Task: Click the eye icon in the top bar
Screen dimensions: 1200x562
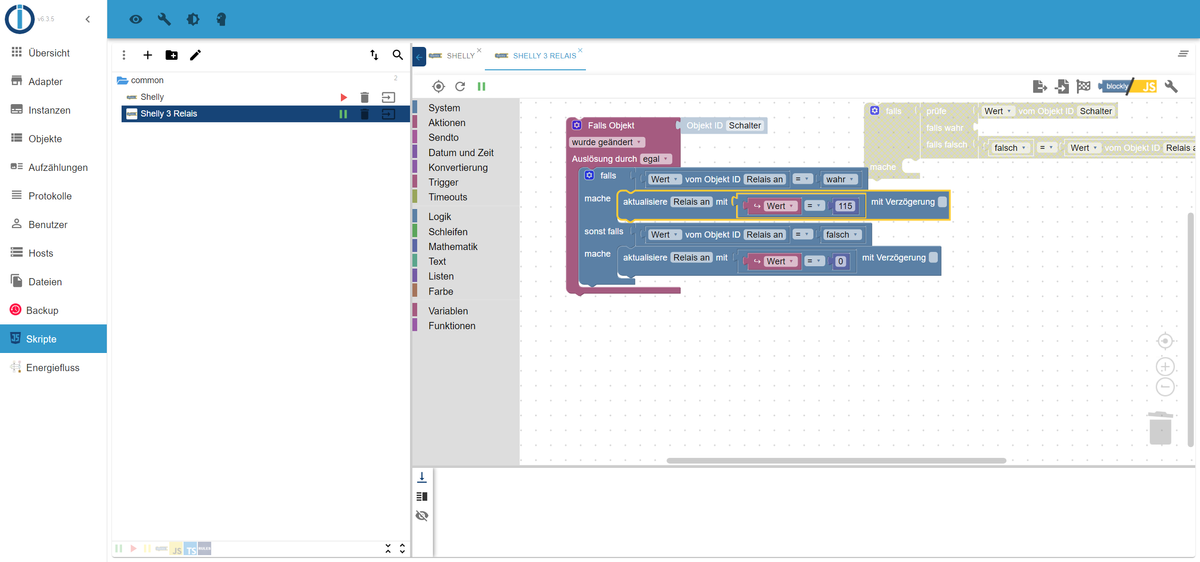Action: point(136,19)
